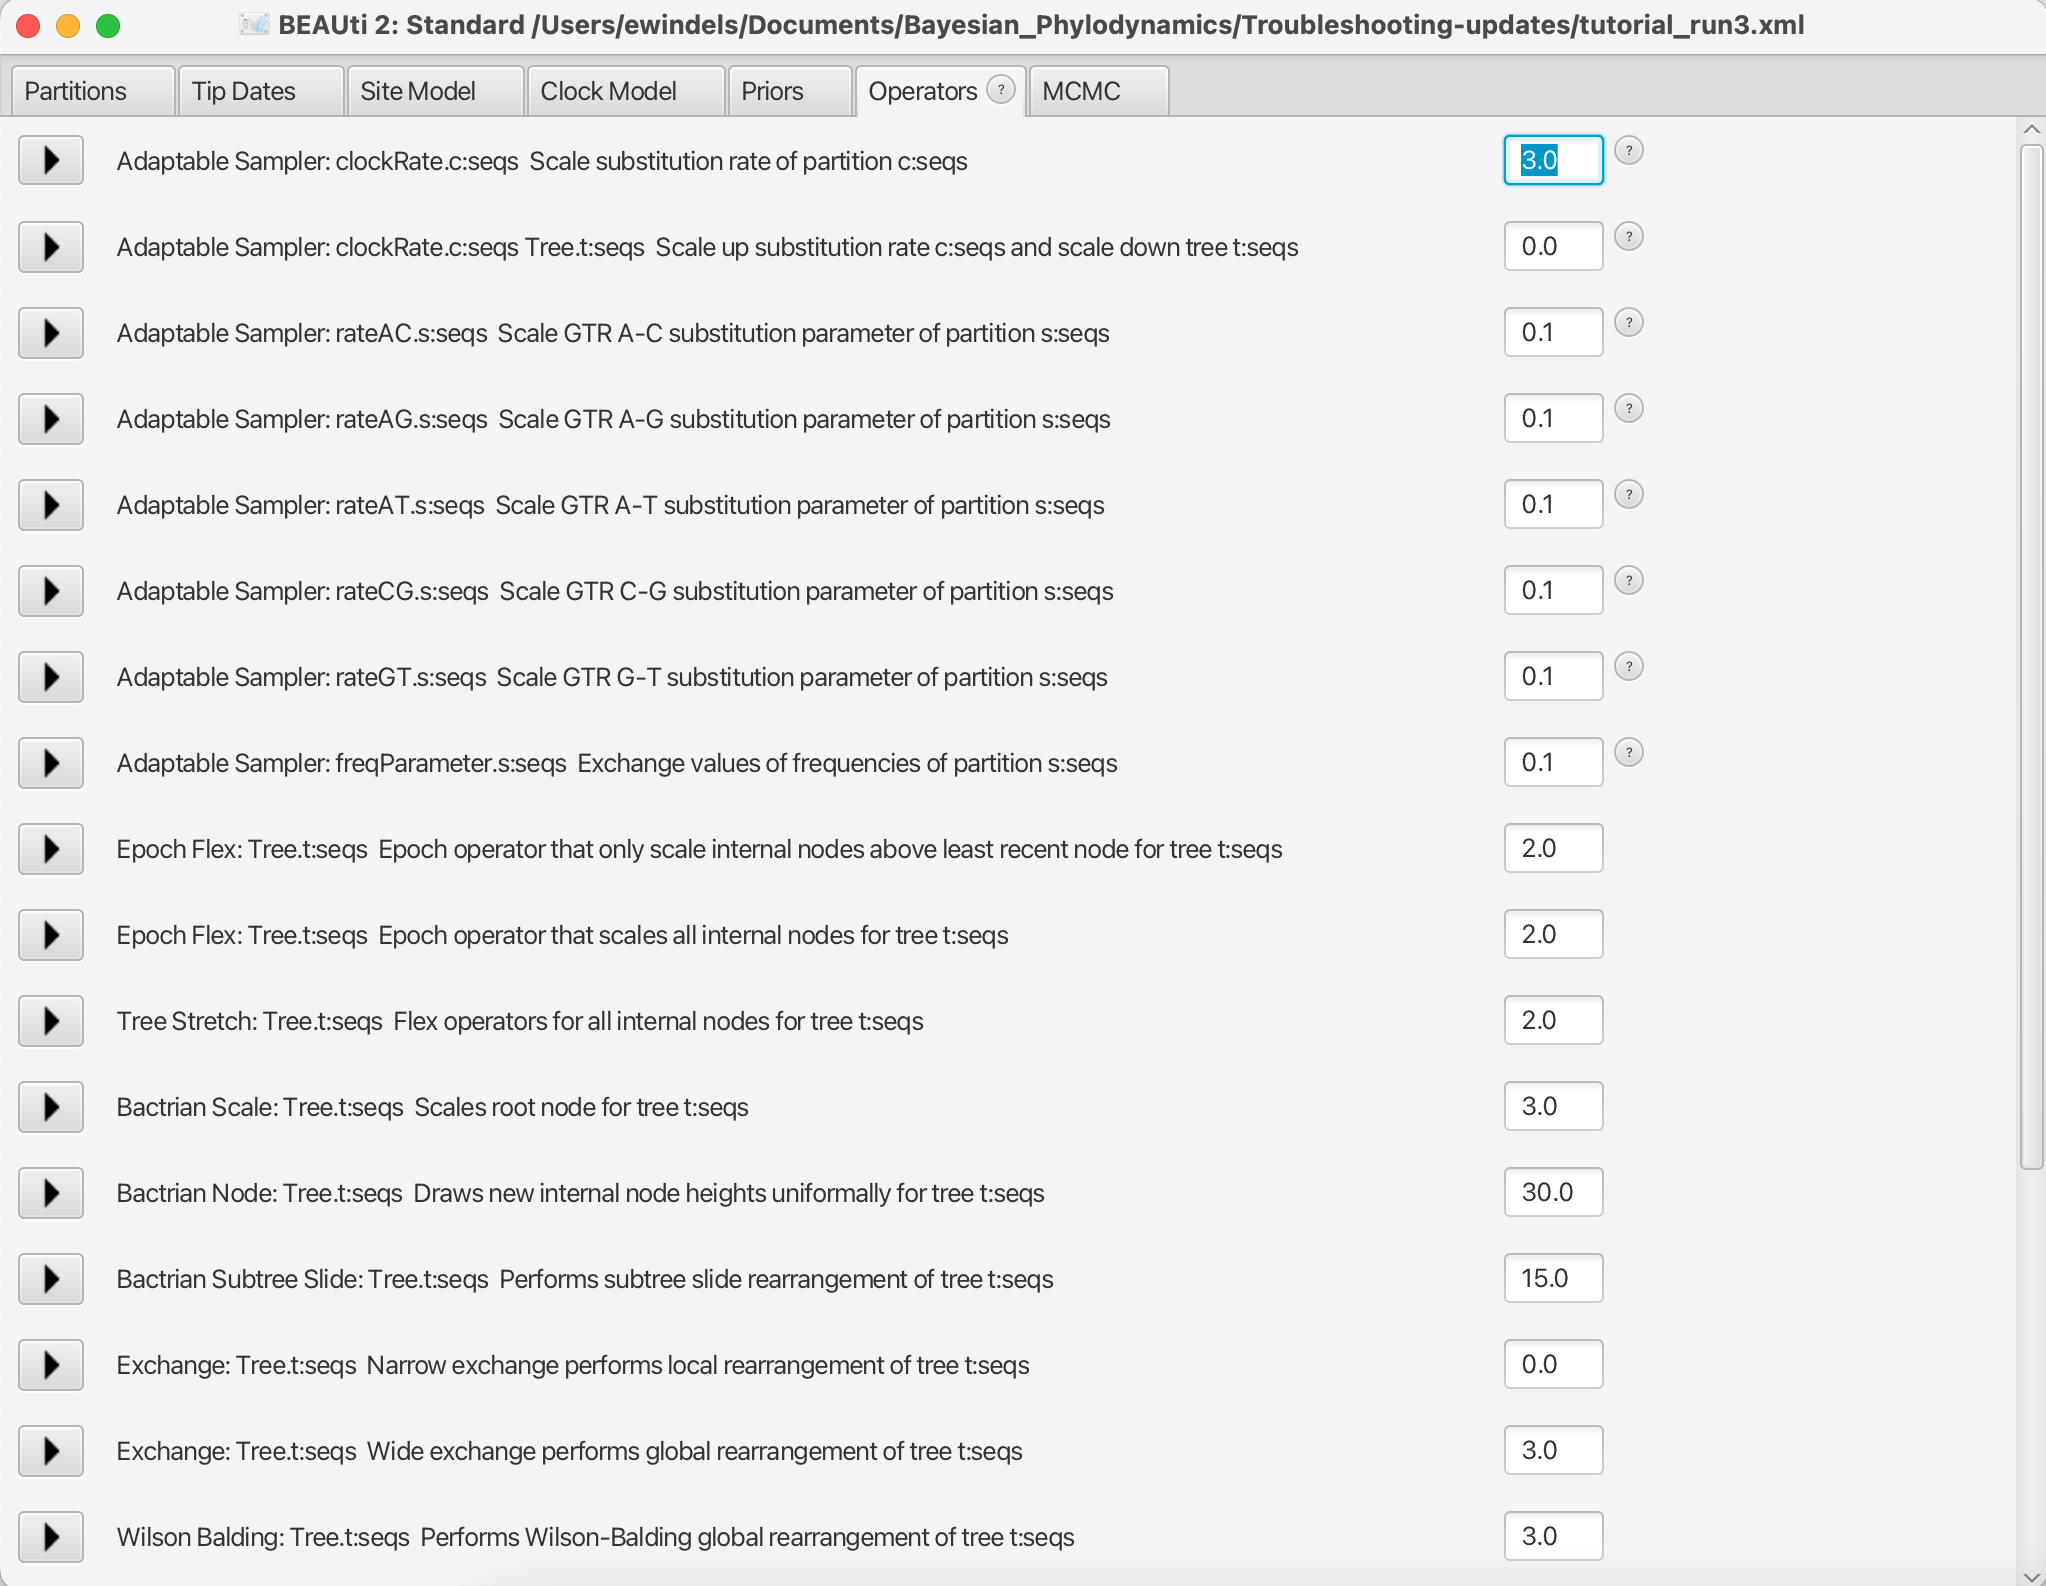Expand the Narrow exchange operator row
The image size is (2046, 1586).
tap(51, 1365)
